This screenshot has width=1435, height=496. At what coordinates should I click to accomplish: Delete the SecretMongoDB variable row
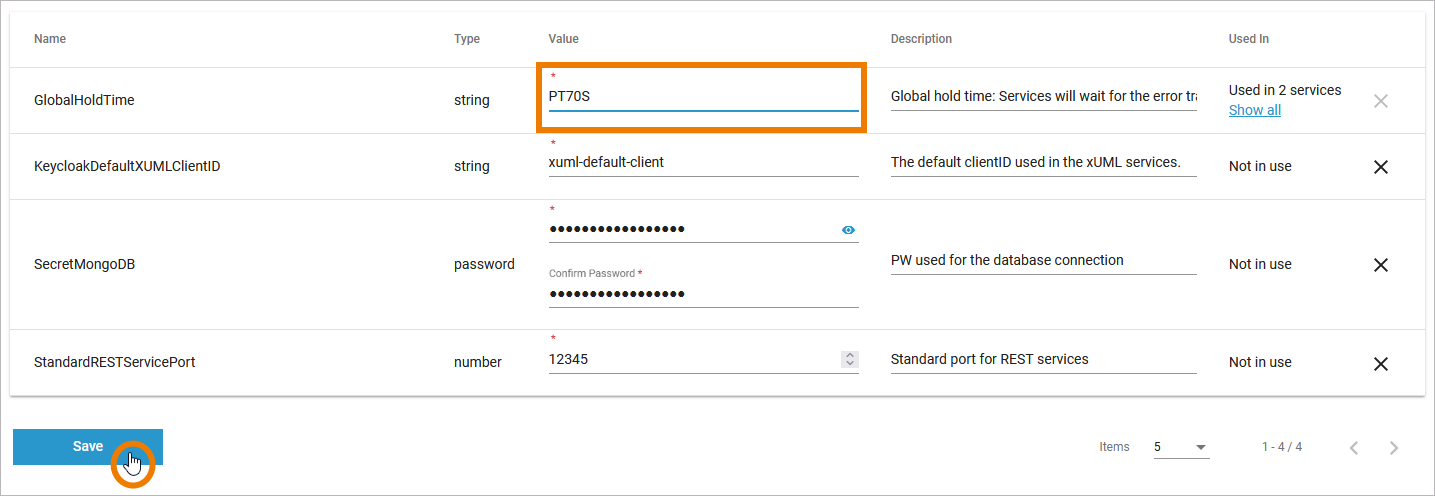(1381, 265)
